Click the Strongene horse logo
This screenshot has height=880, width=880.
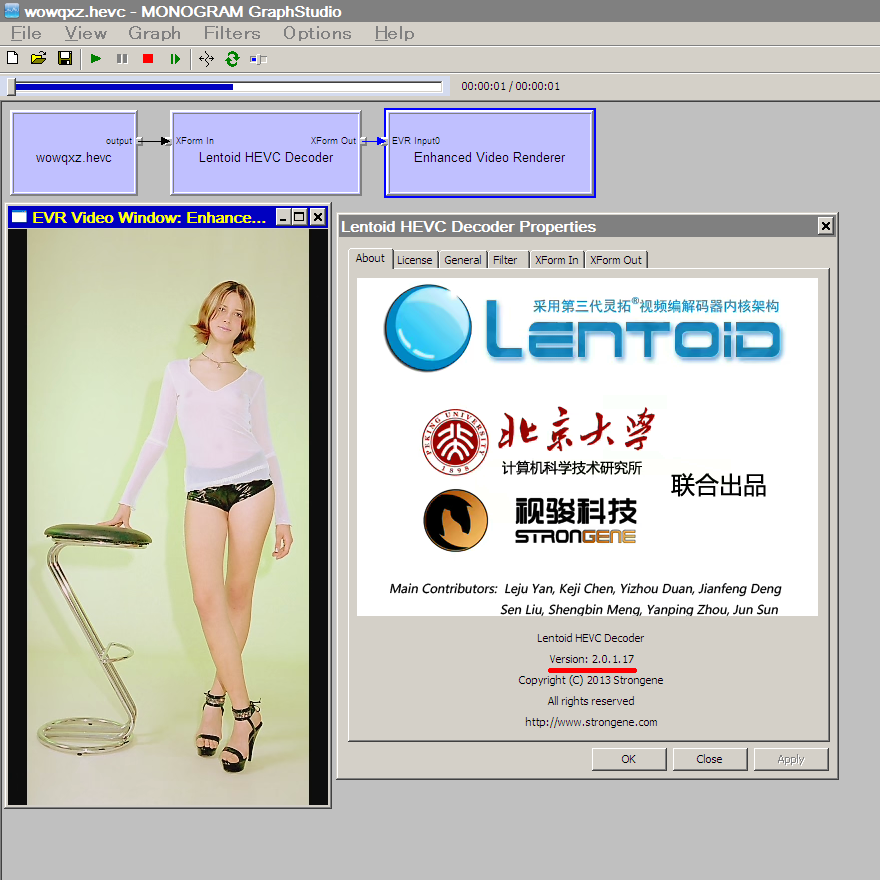[456, 520]
